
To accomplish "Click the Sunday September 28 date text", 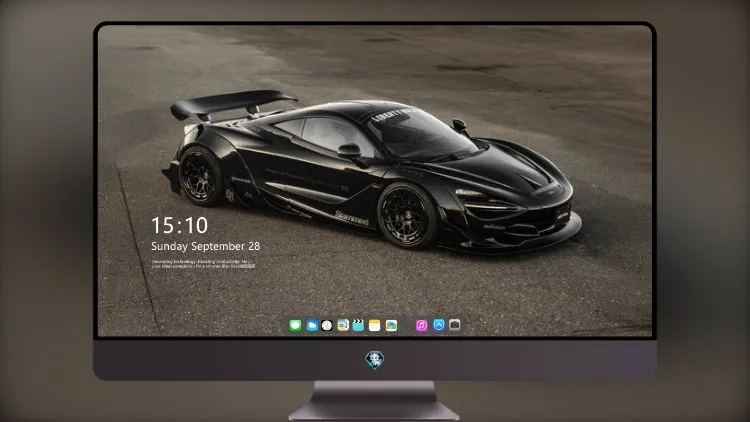I will [x=206, y=246].
